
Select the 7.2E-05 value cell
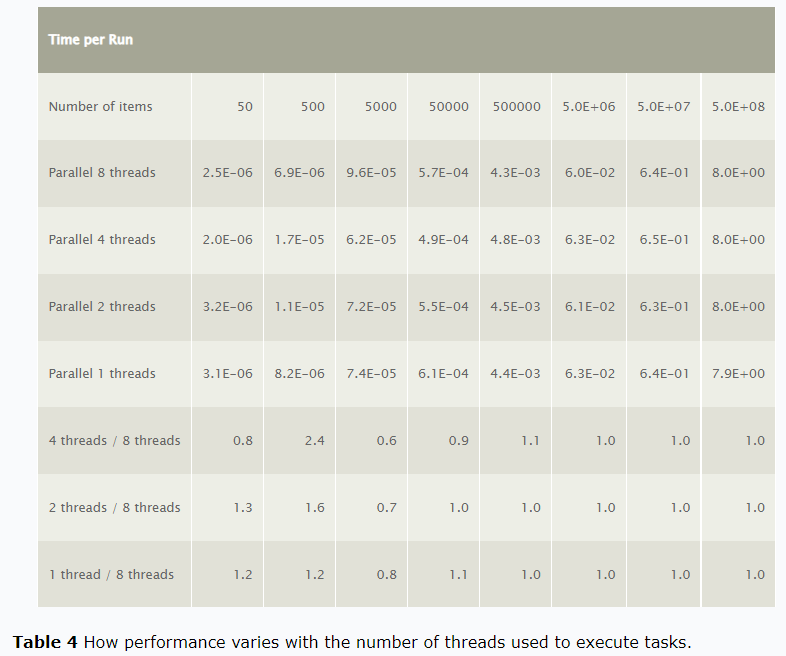tap(371, 307)
